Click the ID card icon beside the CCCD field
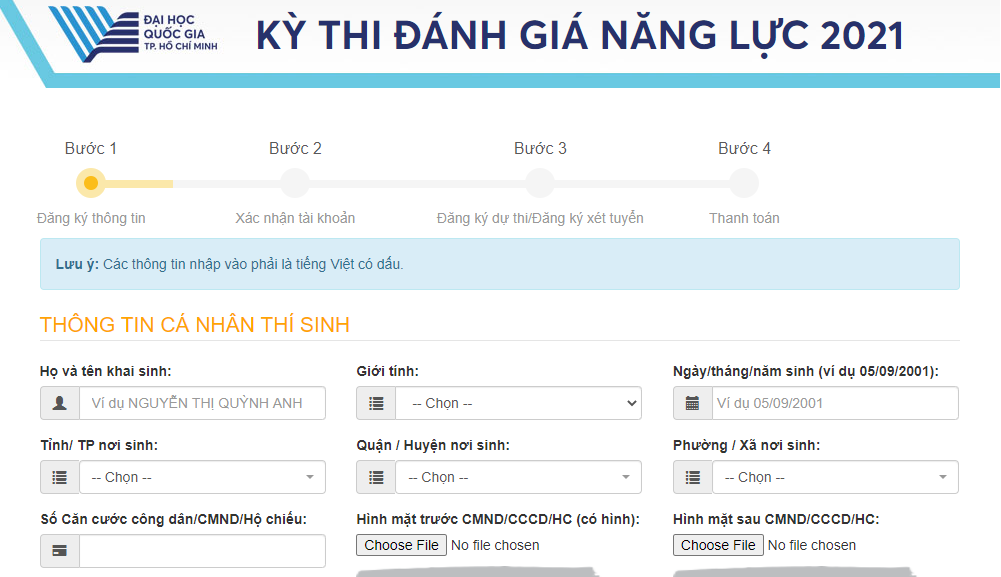The width and height of the screenshot is (1001, 577). [x=59, y=551]
